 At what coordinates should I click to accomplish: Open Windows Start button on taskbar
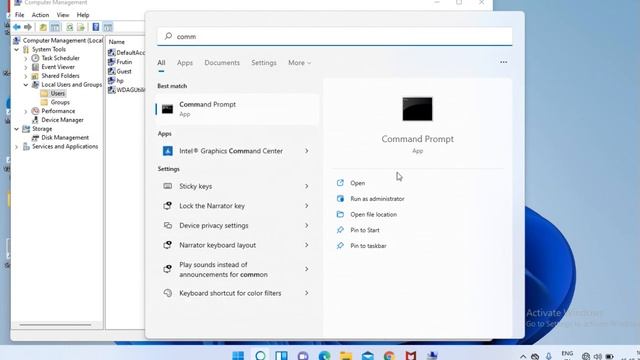(x=238, y=356)
